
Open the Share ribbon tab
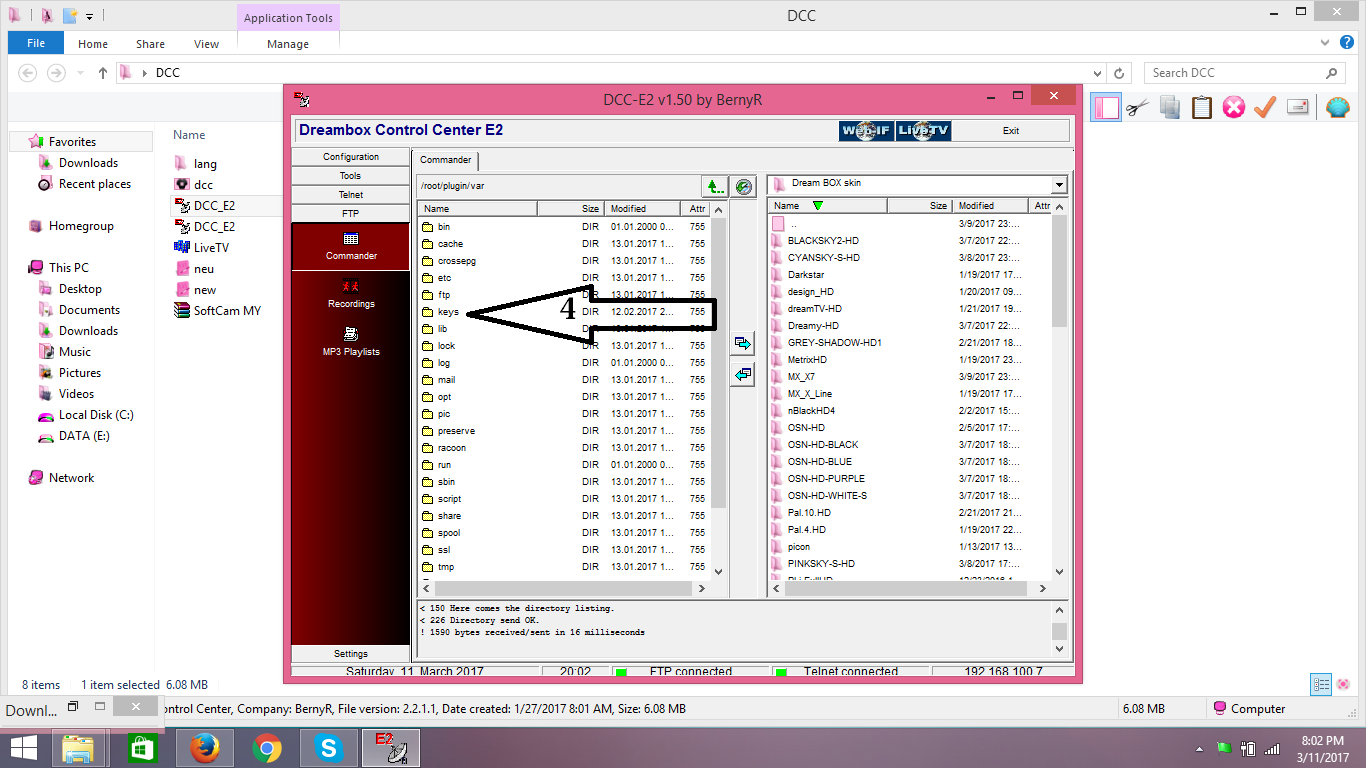point(151,44)
